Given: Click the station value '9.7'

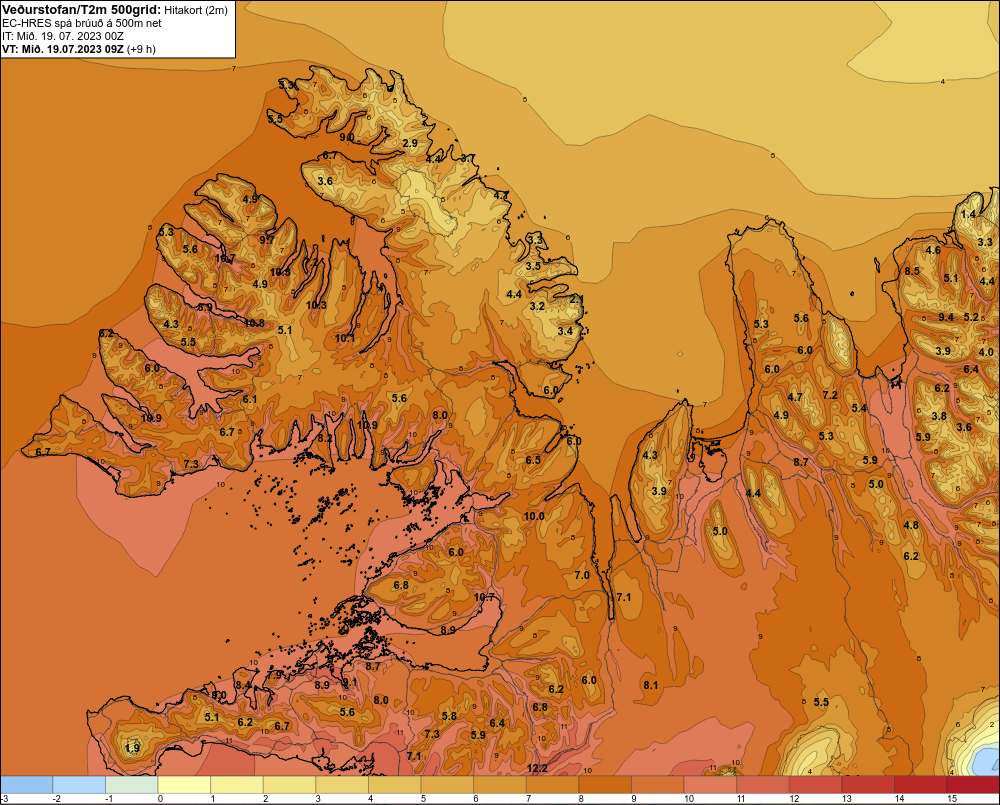Looking at the screenshot, I should [x=267, y=240].
